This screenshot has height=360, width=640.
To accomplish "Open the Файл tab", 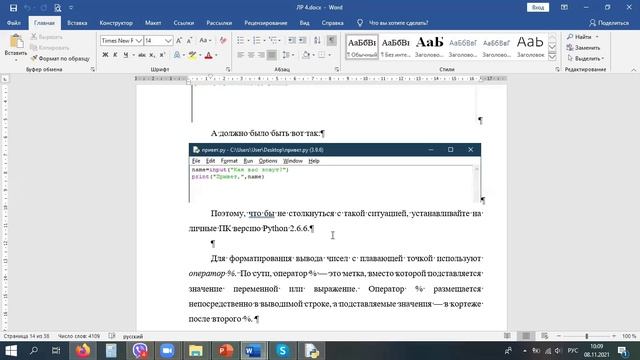I will click(x=14, y=23).
